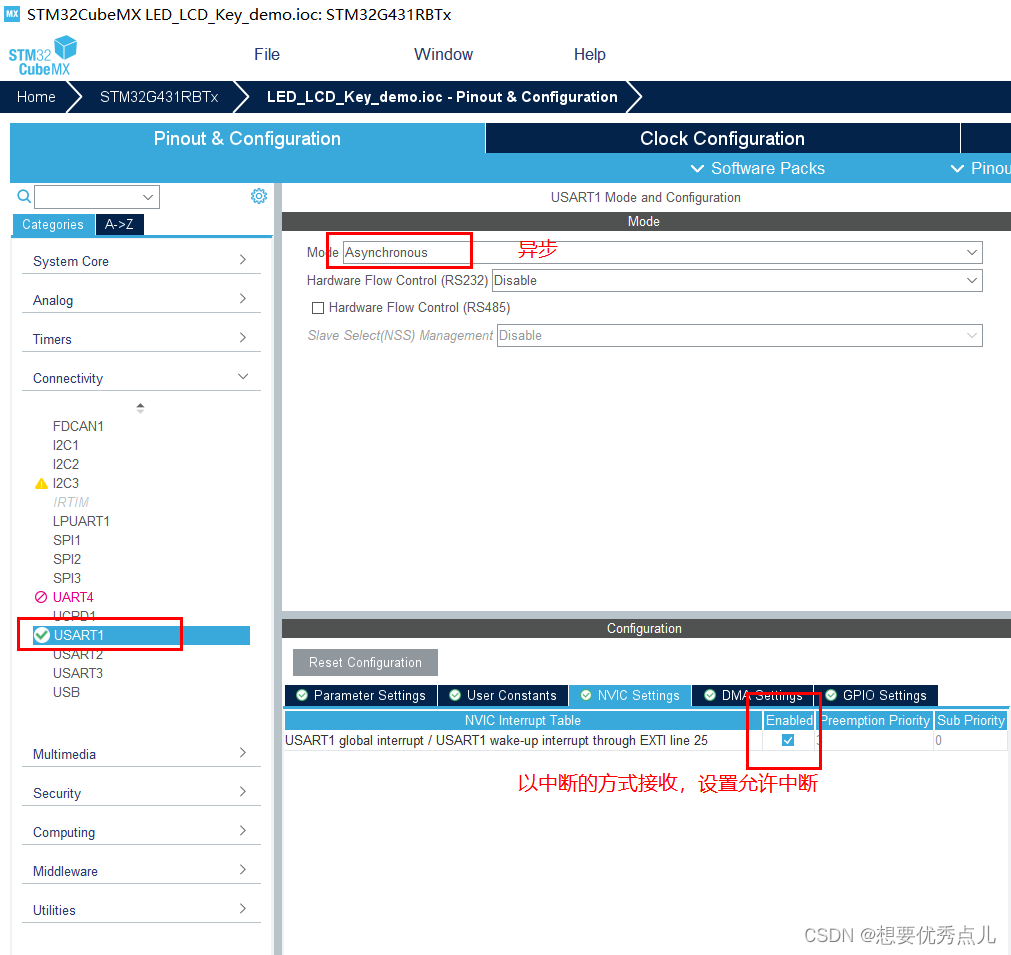Select USB peripheral
The image size is (1011, 955).
66,693
